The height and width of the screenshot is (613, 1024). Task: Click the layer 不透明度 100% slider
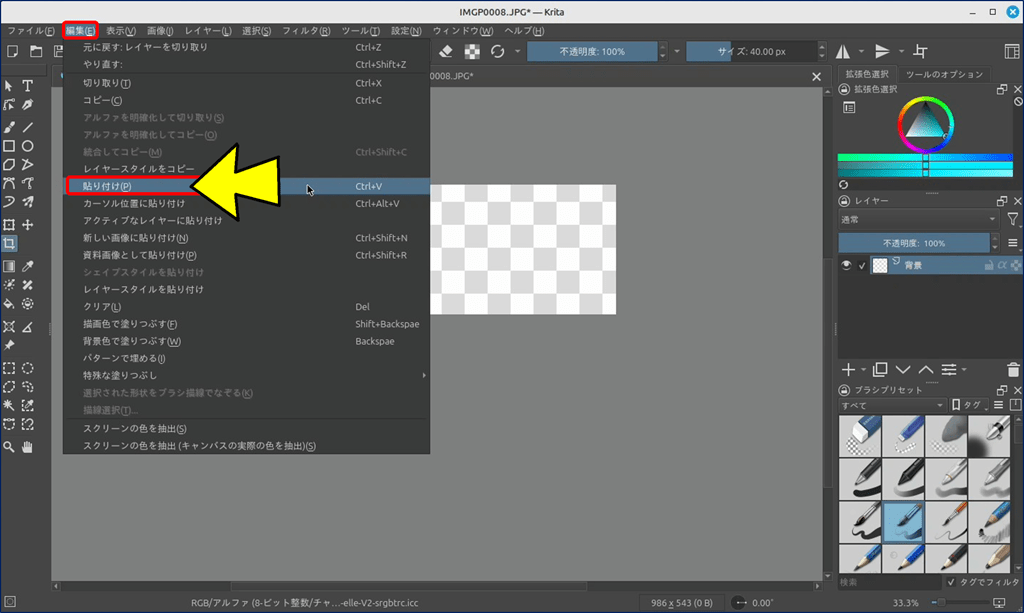point(913,243)
